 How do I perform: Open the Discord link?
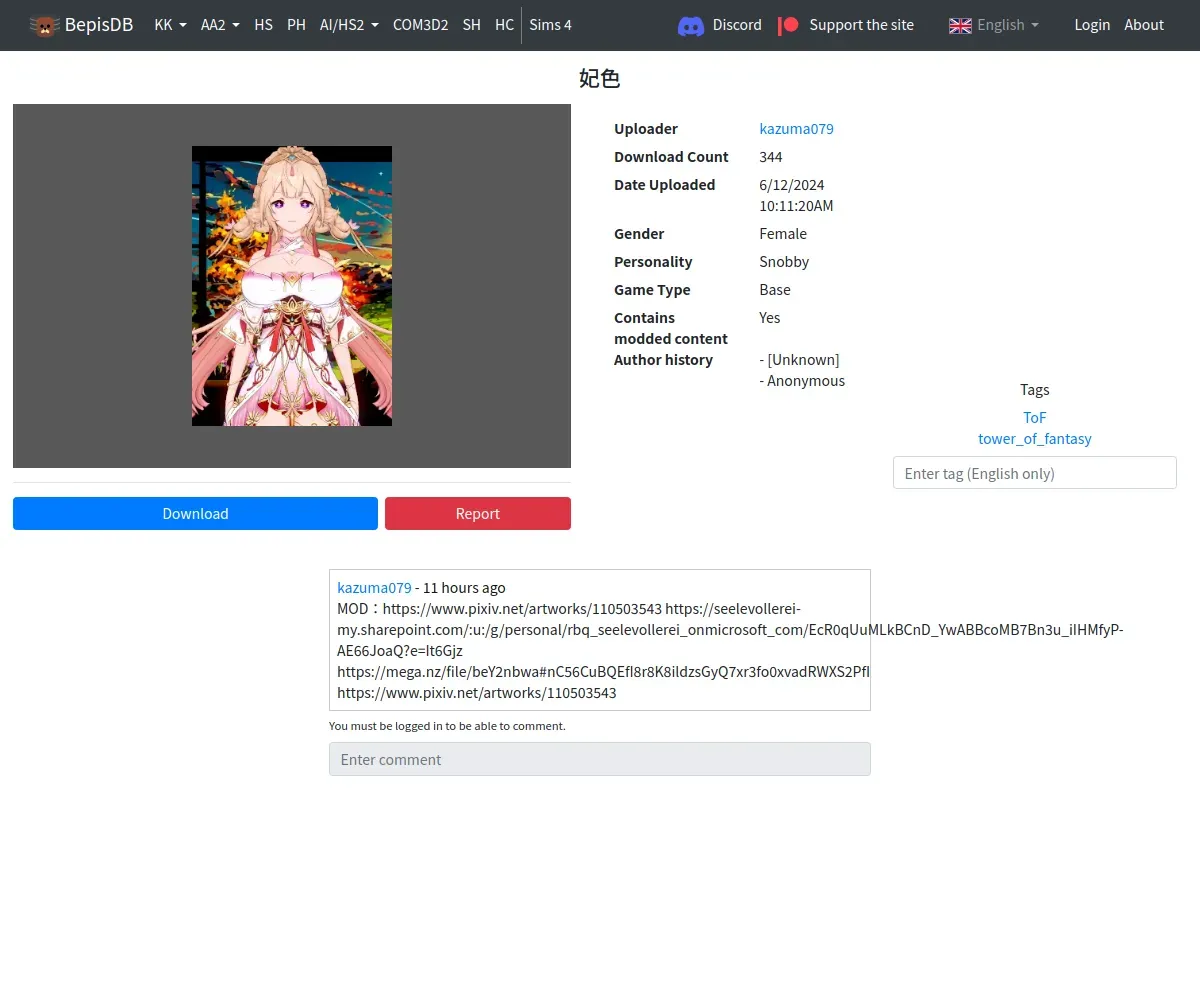tap(737, 25)
